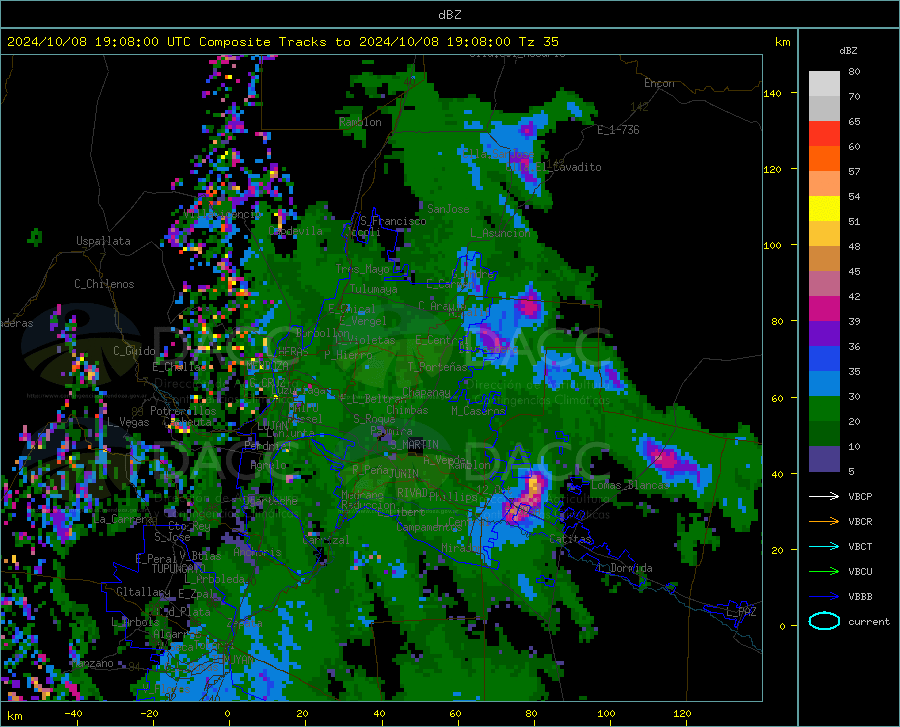Click the C_Chilenos map label
900x727 pixels.
point(104,284)
